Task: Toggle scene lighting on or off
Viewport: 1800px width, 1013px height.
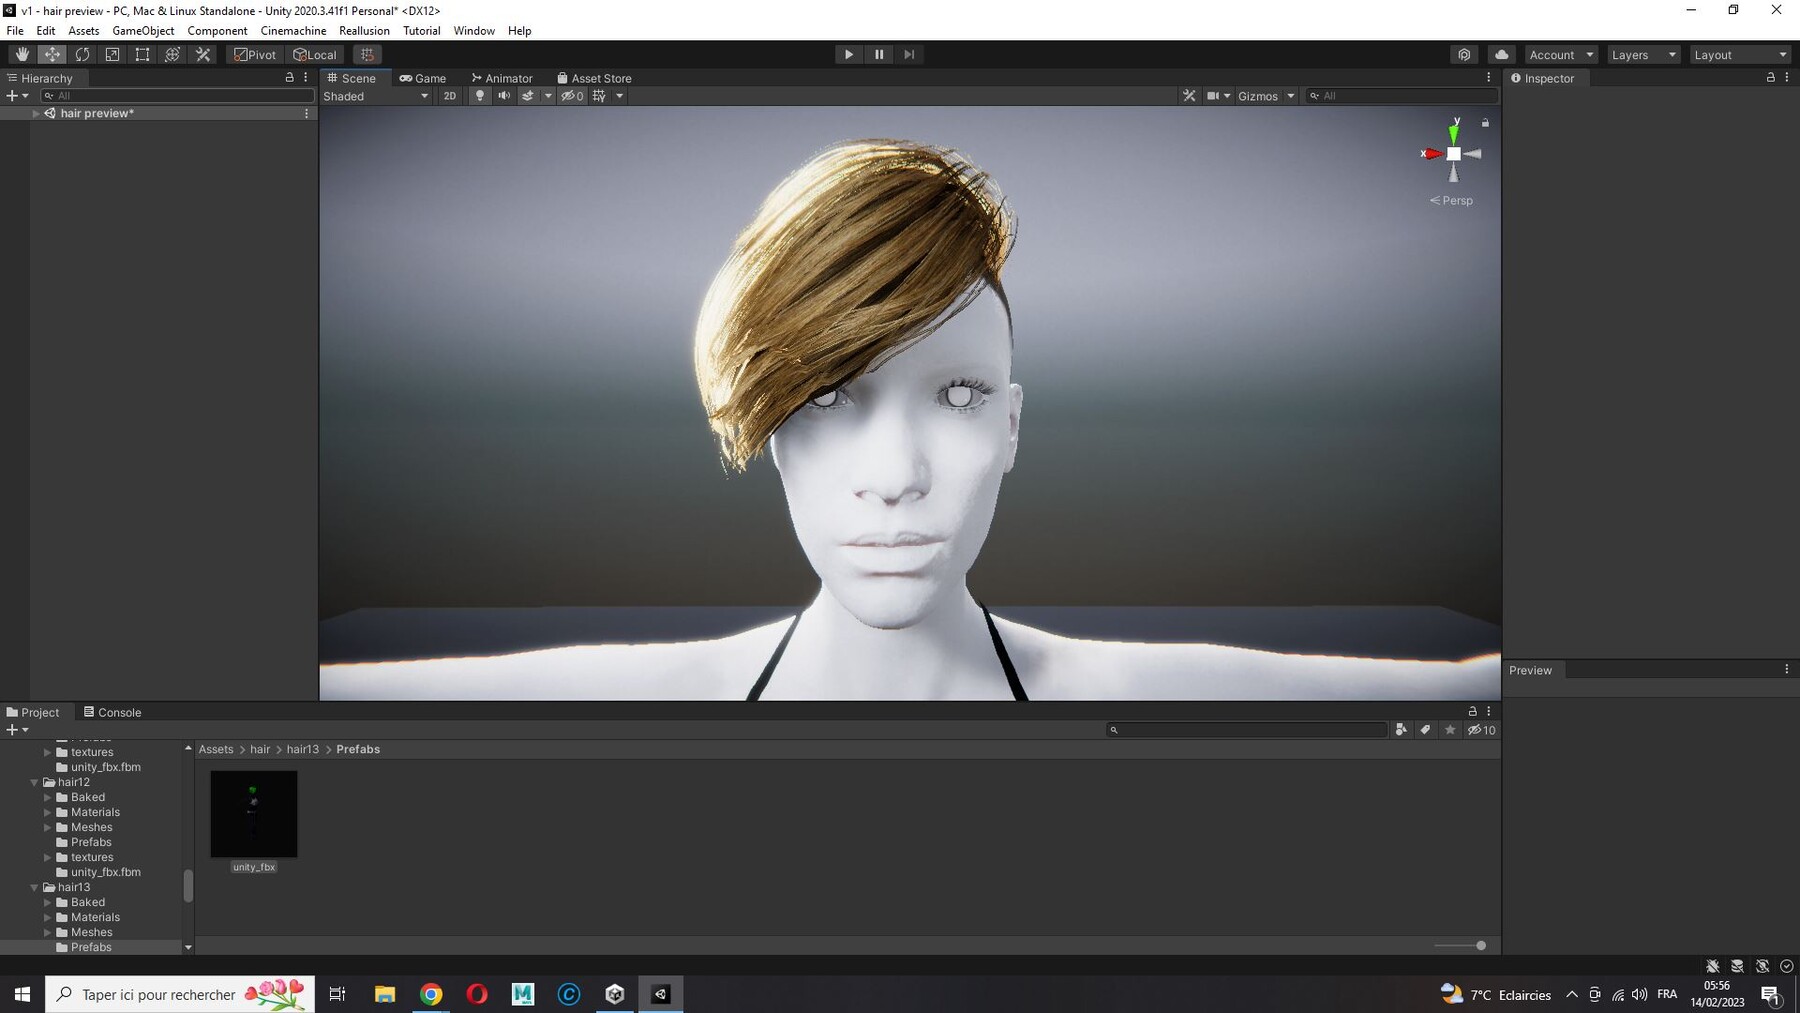Action: tap(480, 96)
